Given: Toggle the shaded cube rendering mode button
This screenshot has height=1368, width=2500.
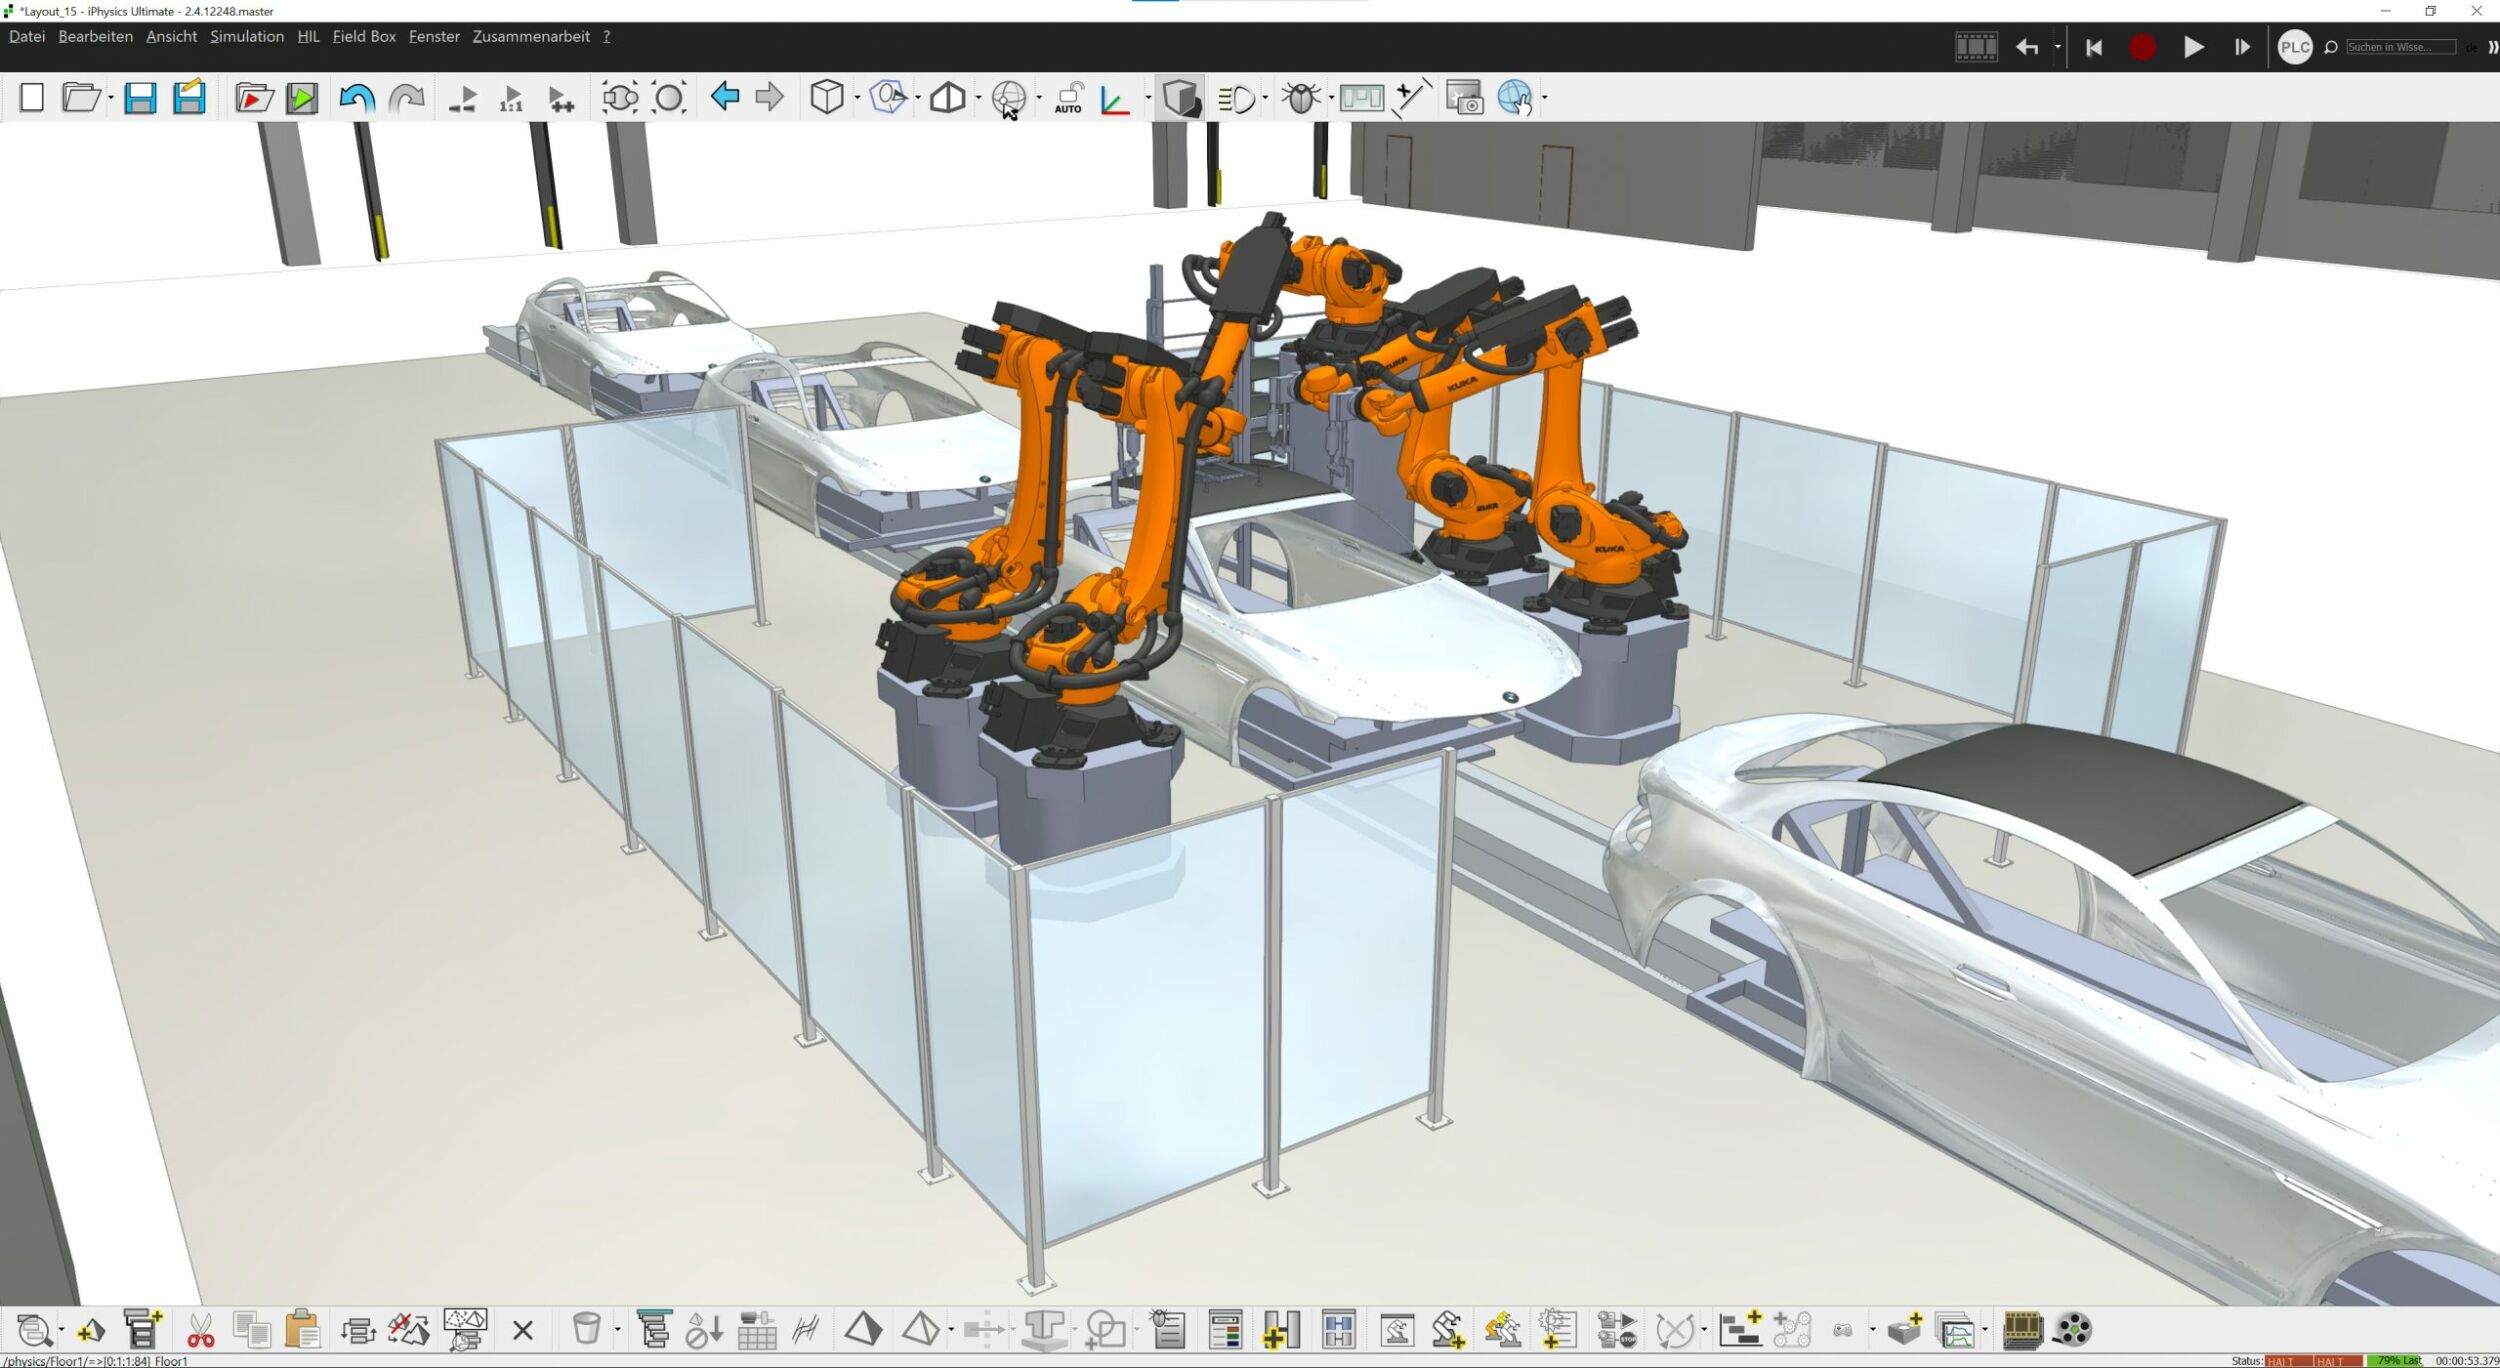Looking at the screenshot, I should pos(1180,98).
